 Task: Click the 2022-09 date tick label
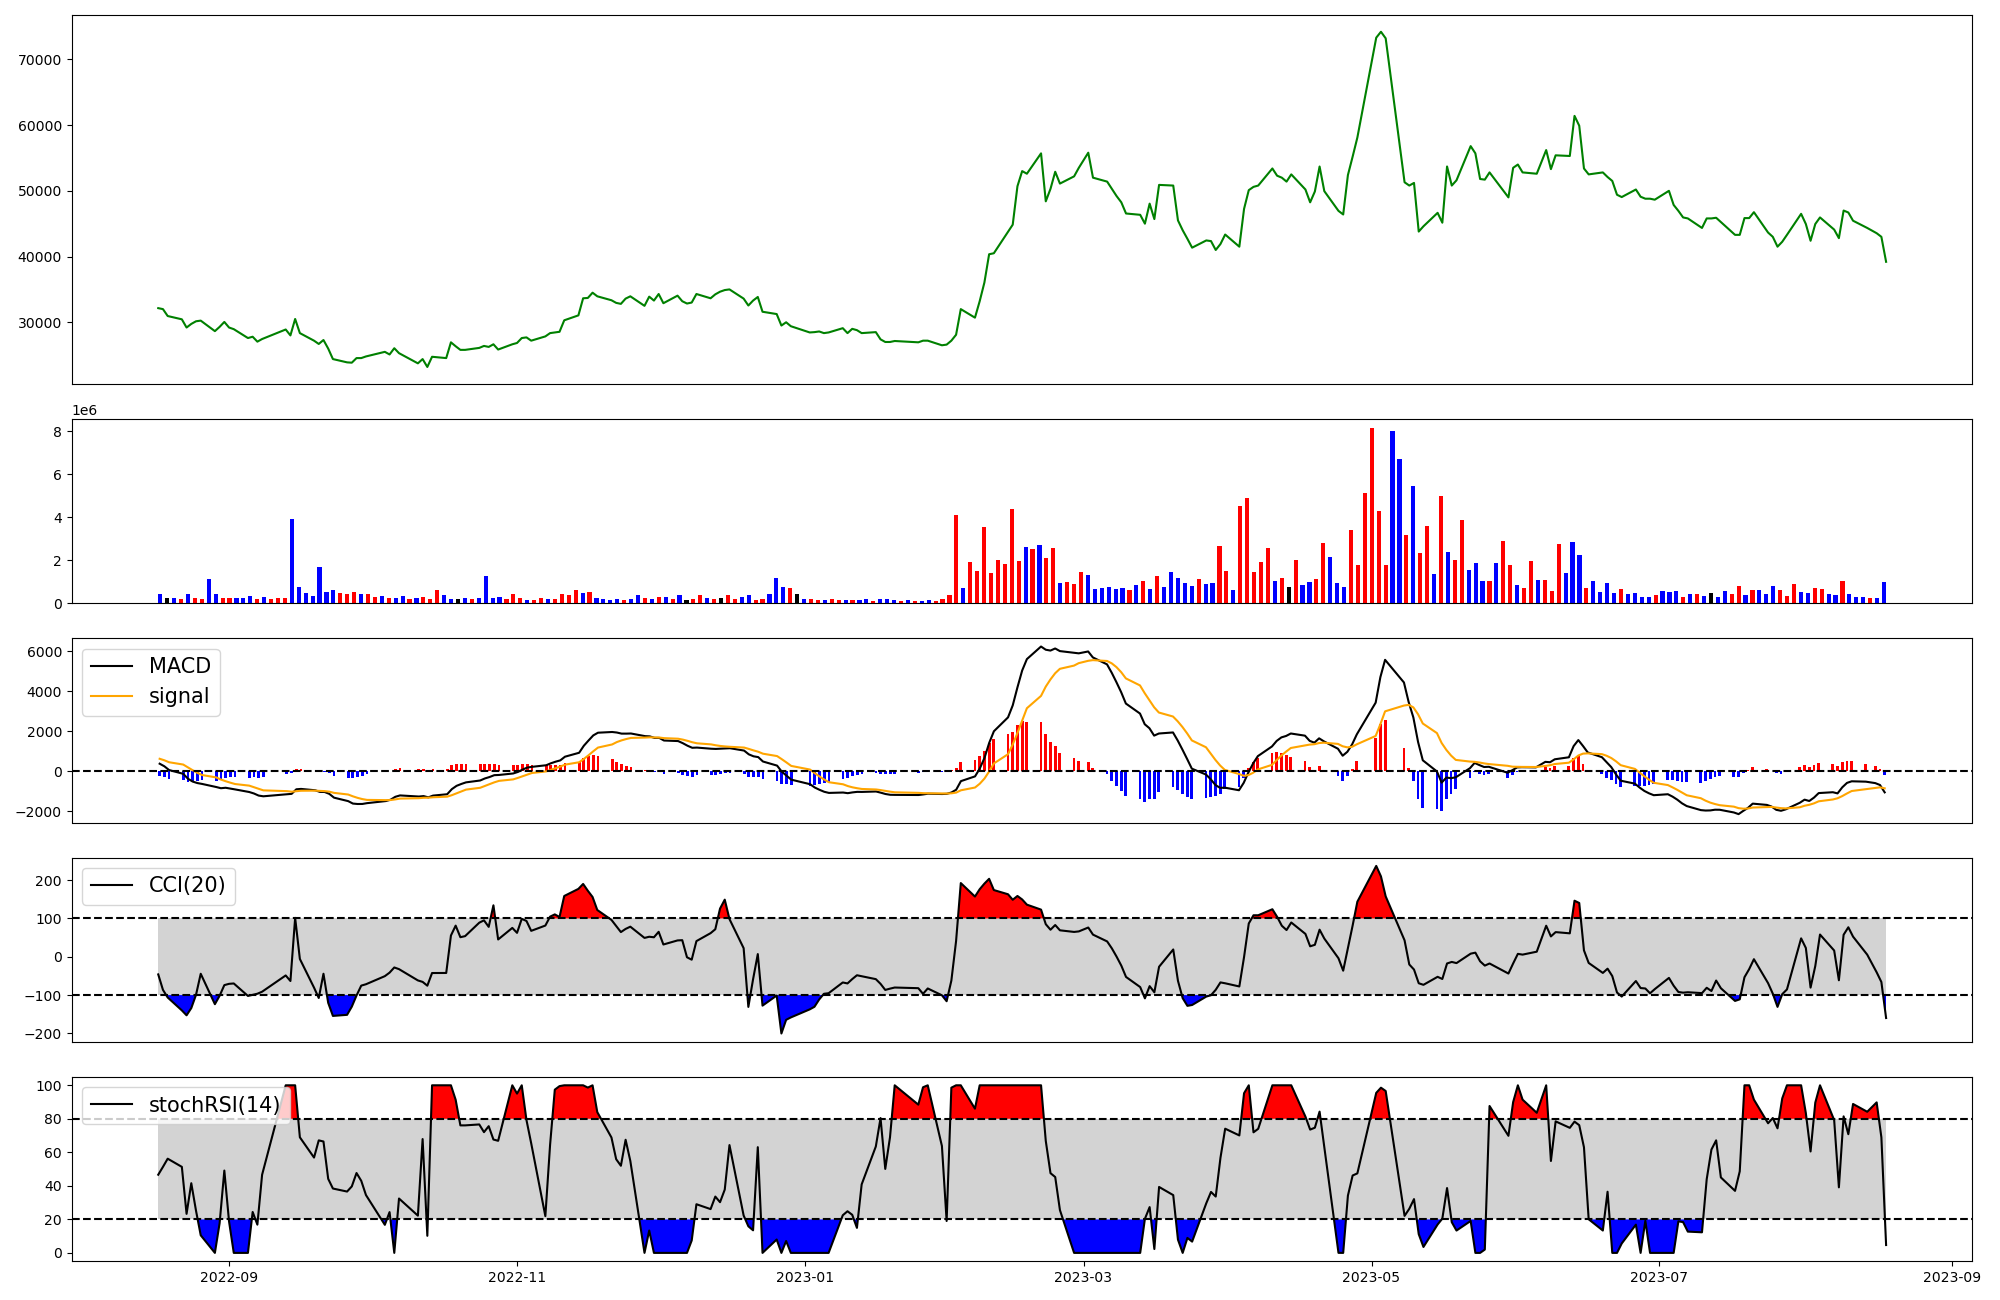pyautogui.click(x=229, y=1277)
